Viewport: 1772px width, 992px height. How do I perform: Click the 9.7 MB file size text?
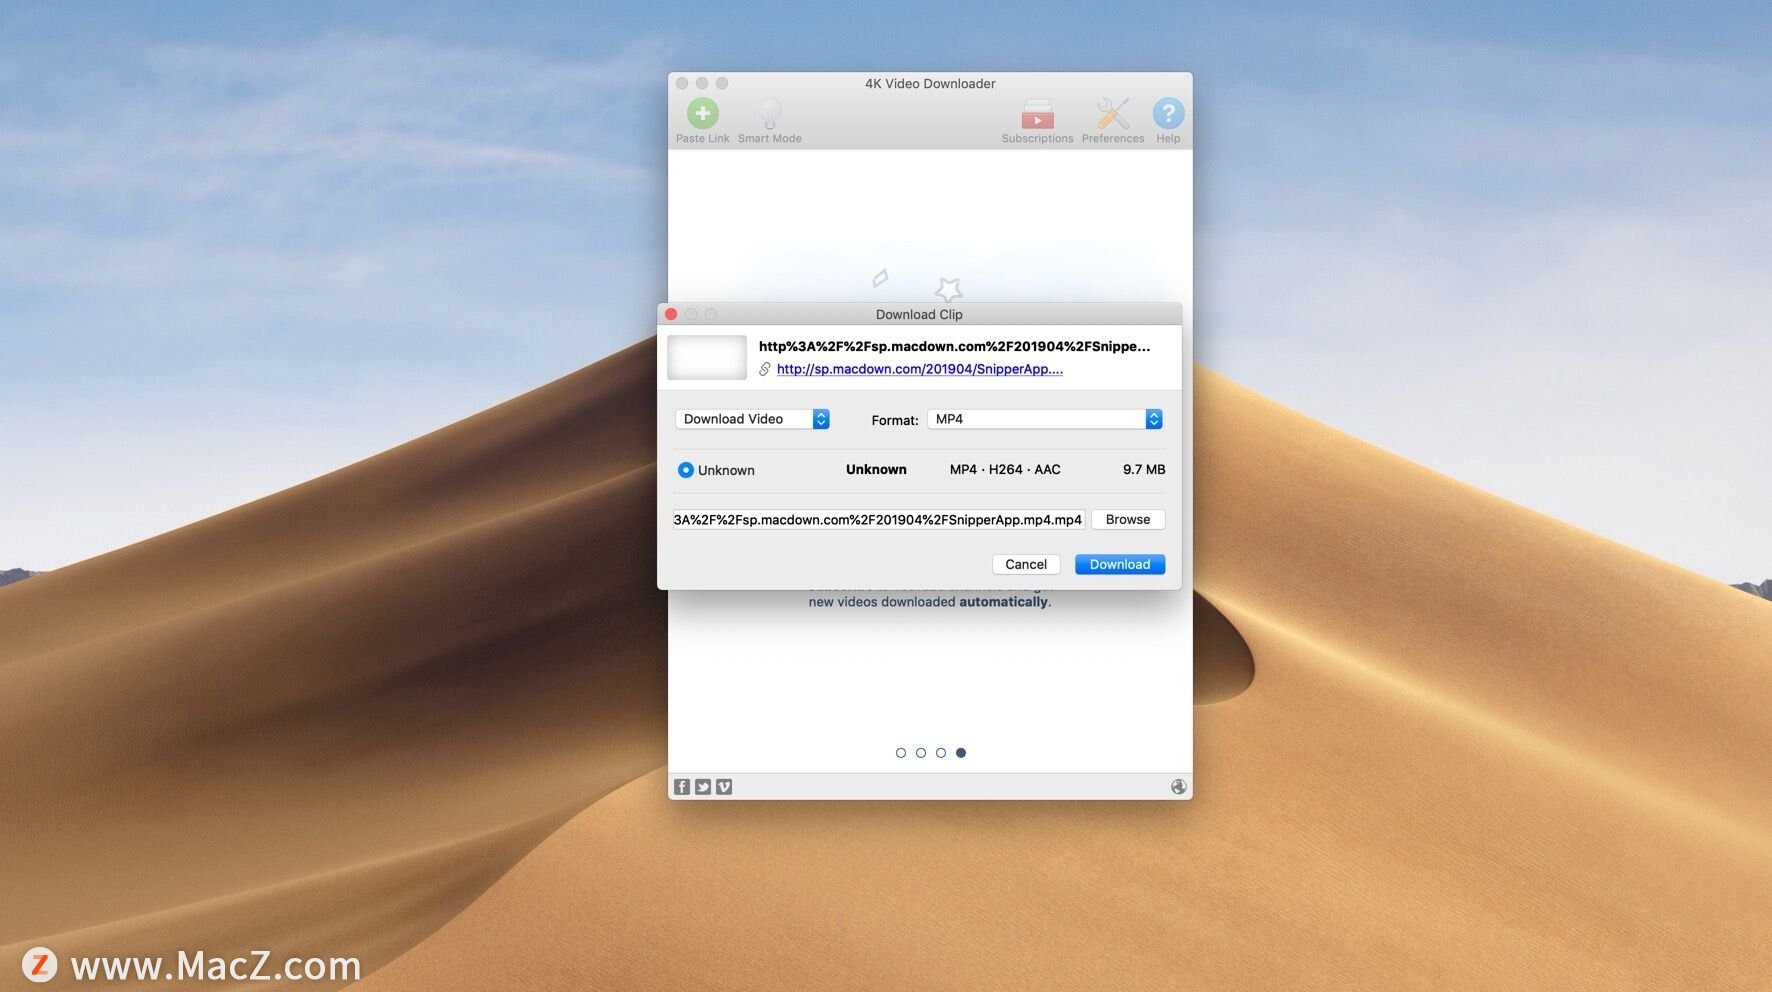1144,469
